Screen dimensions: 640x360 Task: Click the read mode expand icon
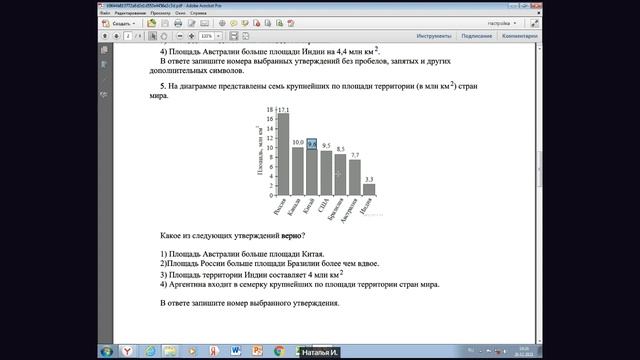[x=534, y=23]
